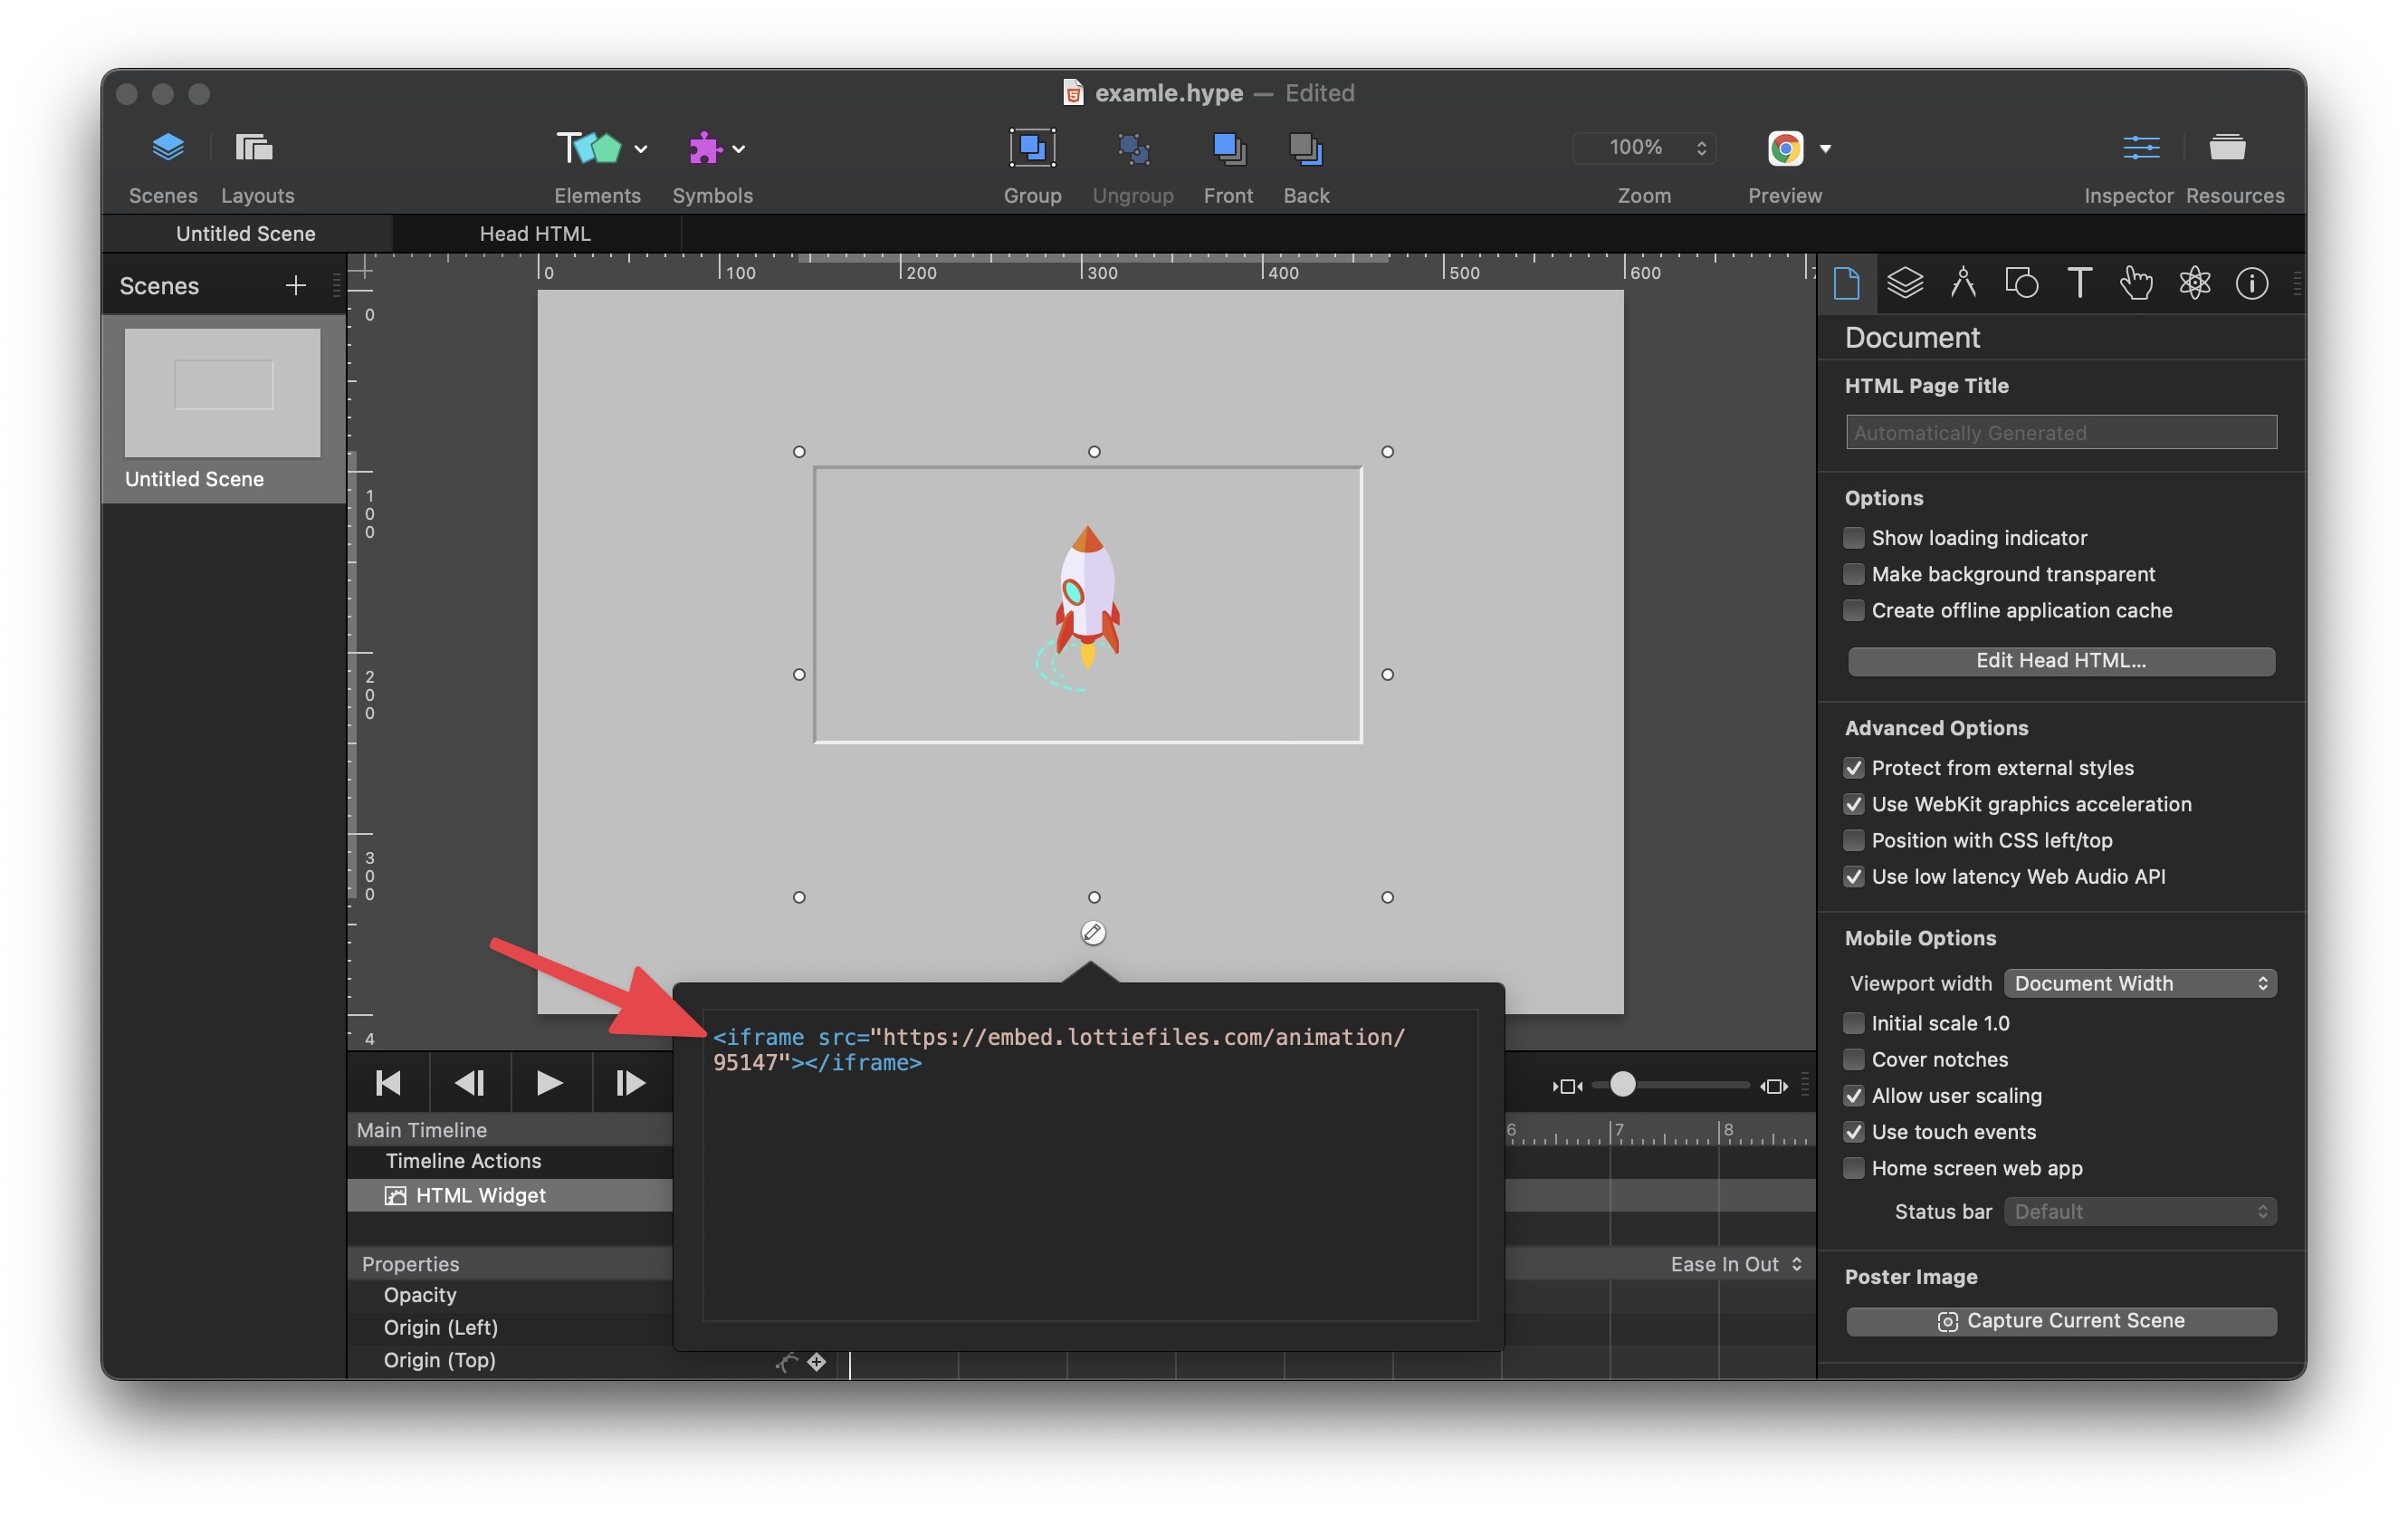Screen dimensions: 2408x1514
Task: Click the HTML Page Title field
Action: click(2061, 433)
